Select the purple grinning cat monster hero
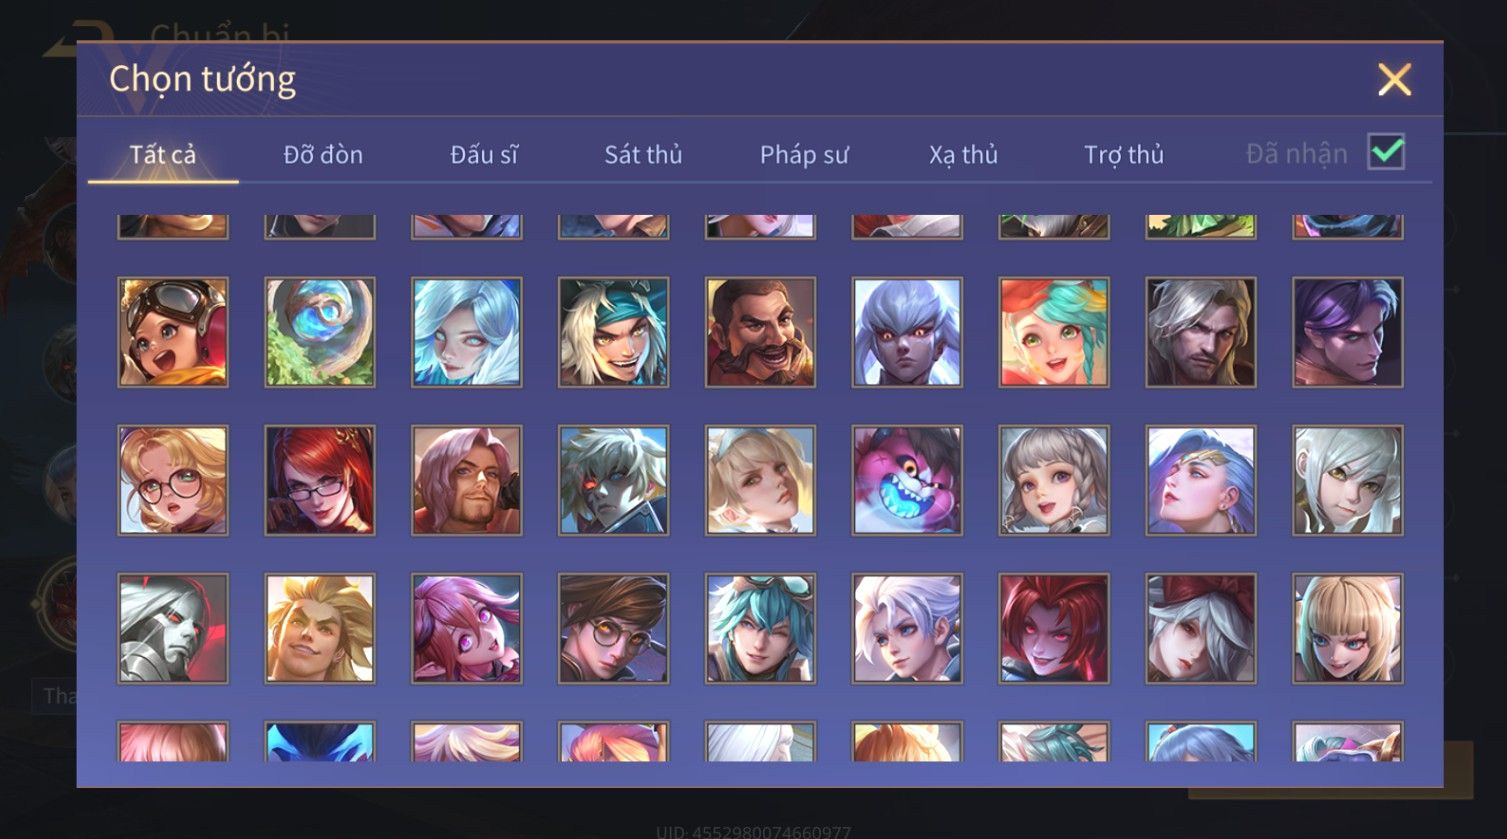Image resolution: width=1507 pixels, height=839 pixels. pyautogui.click(x=907, y=480)
